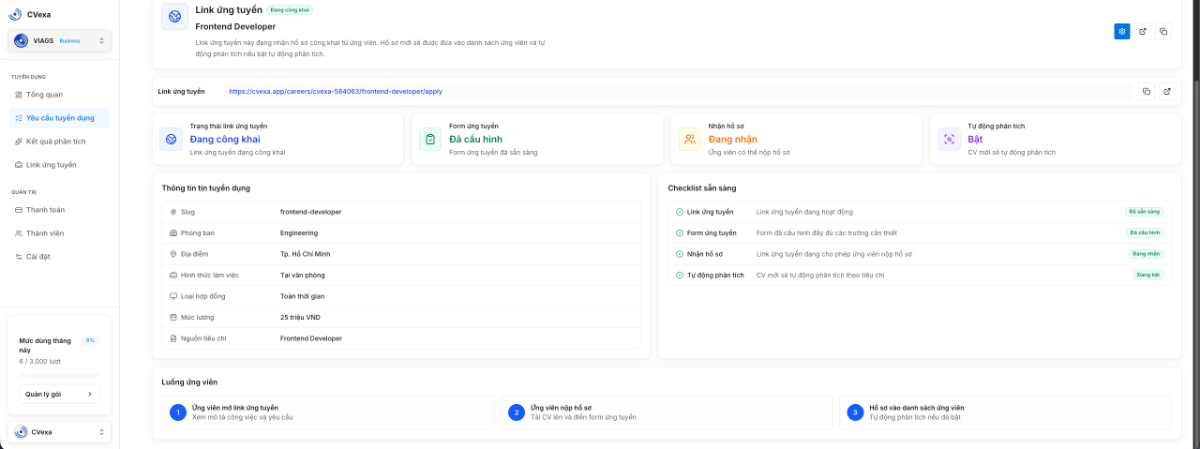
Task: Click check icon of Form ứng tuyển checklist row
Action: [680, 233]
